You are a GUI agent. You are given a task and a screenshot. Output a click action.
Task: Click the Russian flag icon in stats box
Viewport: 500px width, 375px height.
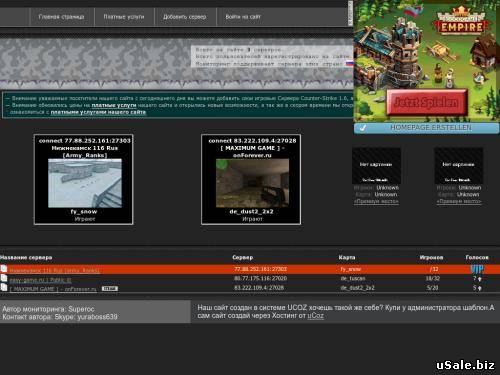click(349, 63)
